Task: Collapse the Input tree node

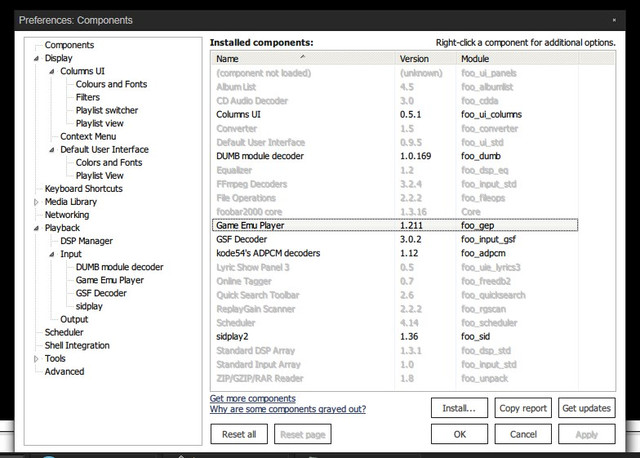Action: pos(52,254)
